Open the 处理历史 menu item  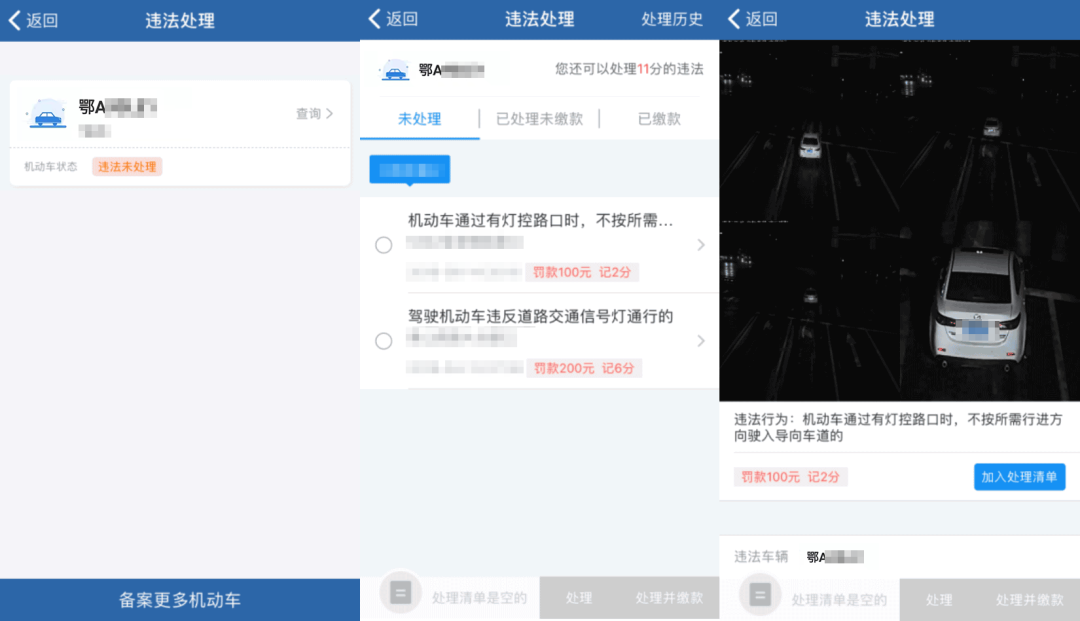tap(671, 19)
